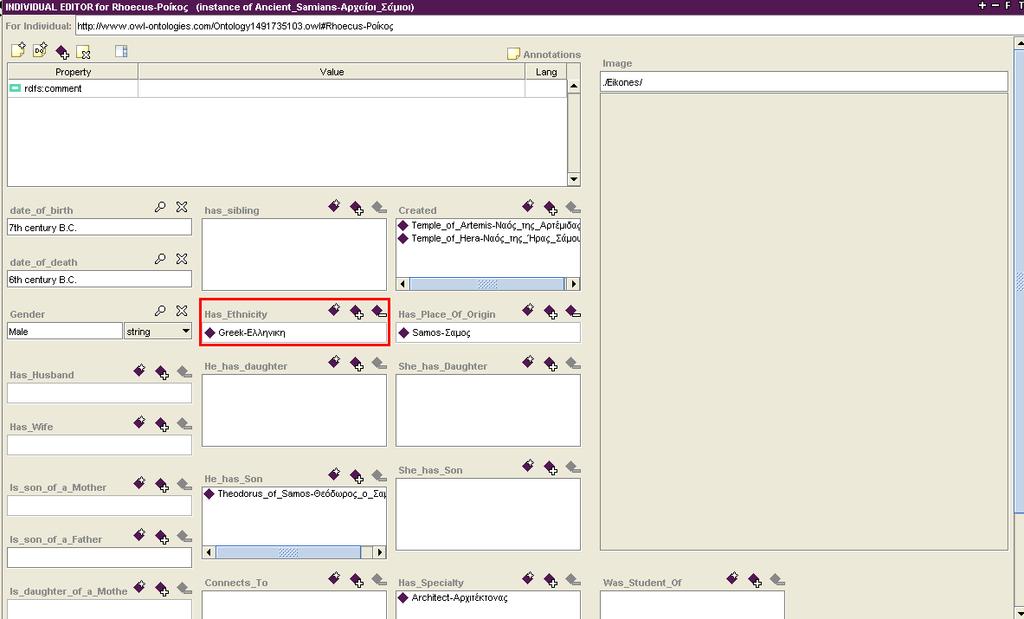
Task: Click the remove instance icon for He_has_Son
Action: [x=379, y=476]
